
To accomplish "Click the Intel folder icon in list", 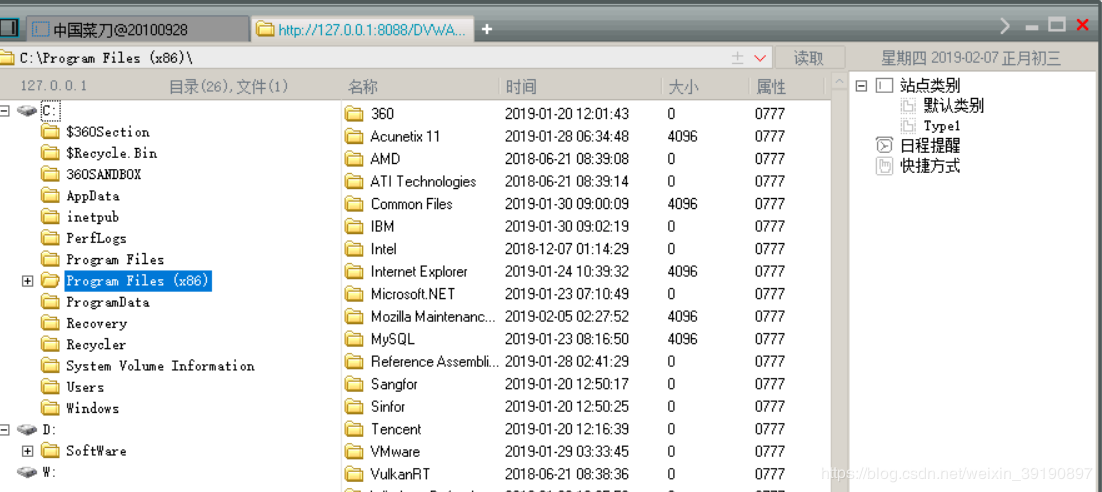I will tap(354, 249).
